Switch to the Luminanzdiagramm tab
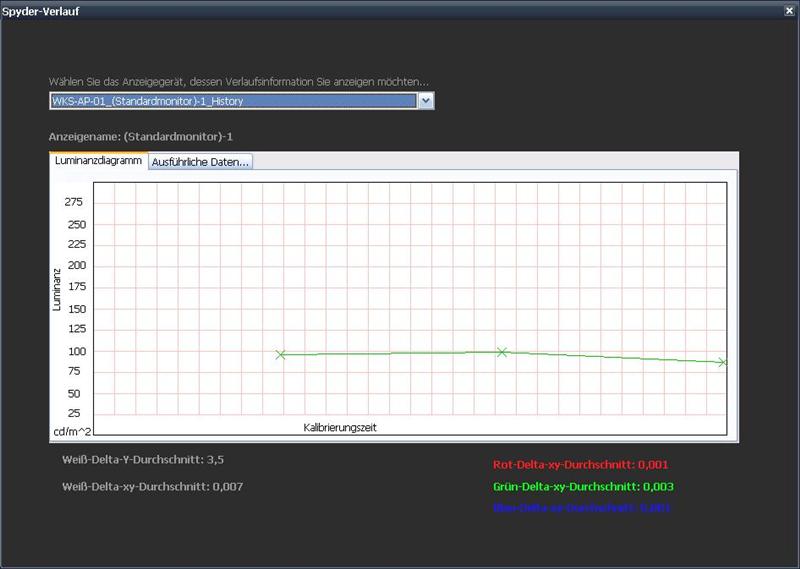800x569 pixels. click(98, 160)
